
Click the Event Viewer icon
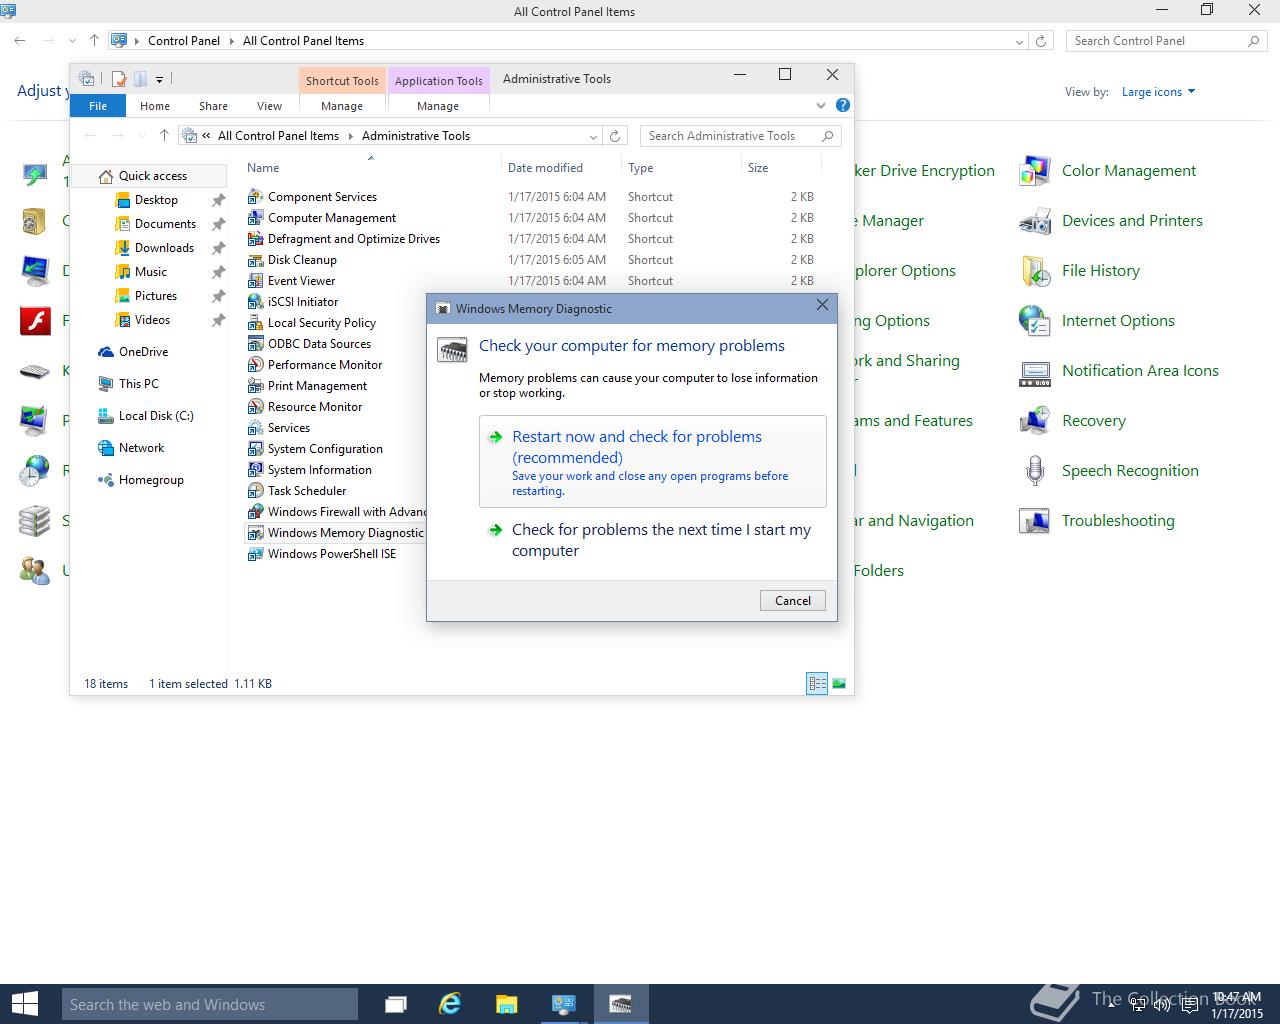(255, 281)
